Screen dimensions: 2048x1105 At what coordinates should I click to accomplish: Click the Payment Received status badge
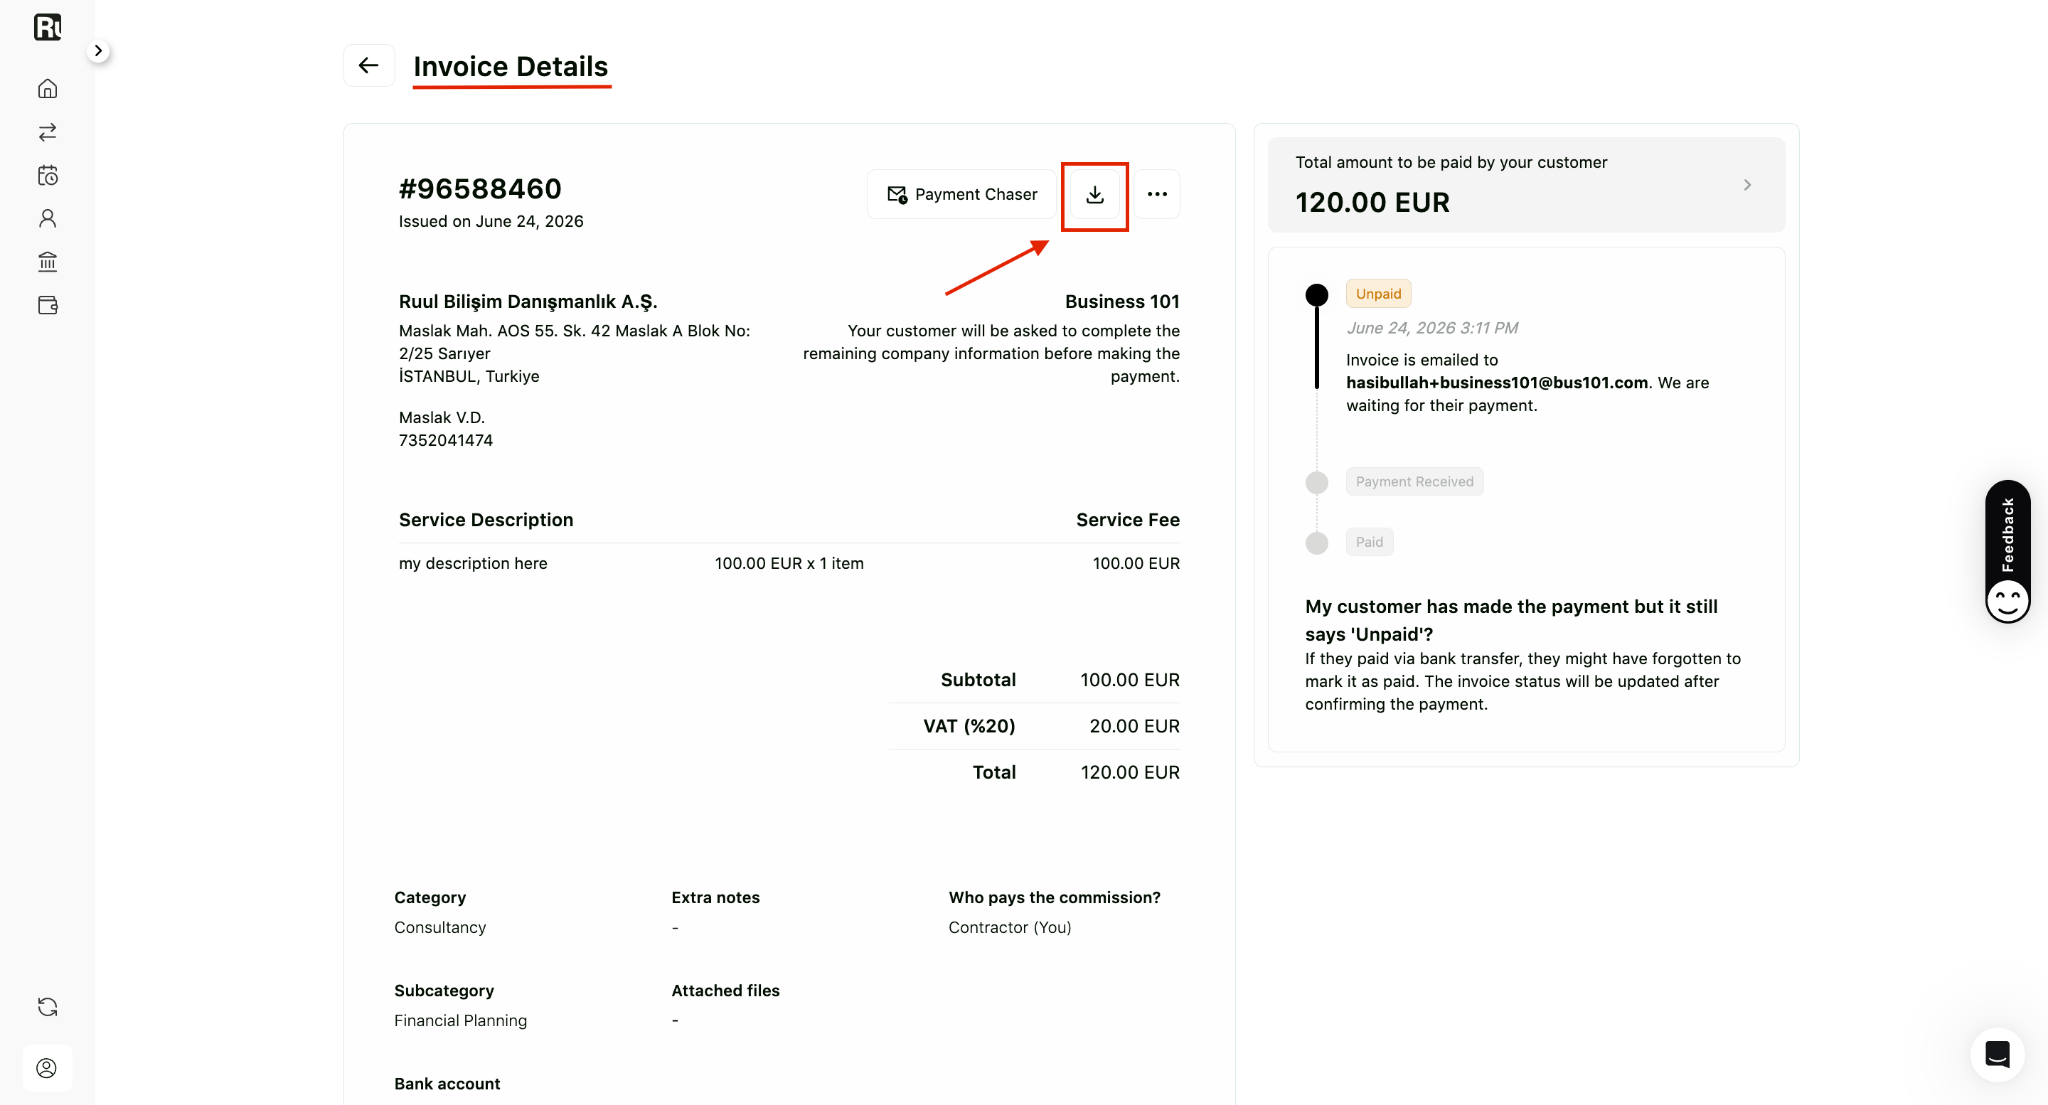coord(1414,481)
